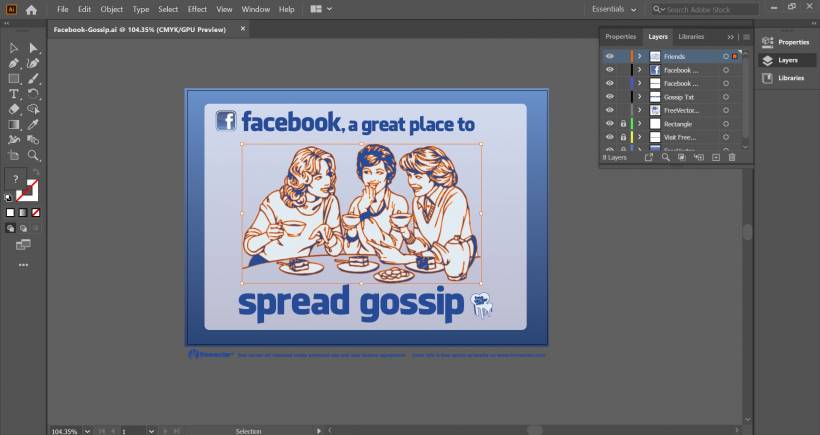Delete selection with Layers trash icon
This screenshot has height=435, width=820.
point(731,157)
